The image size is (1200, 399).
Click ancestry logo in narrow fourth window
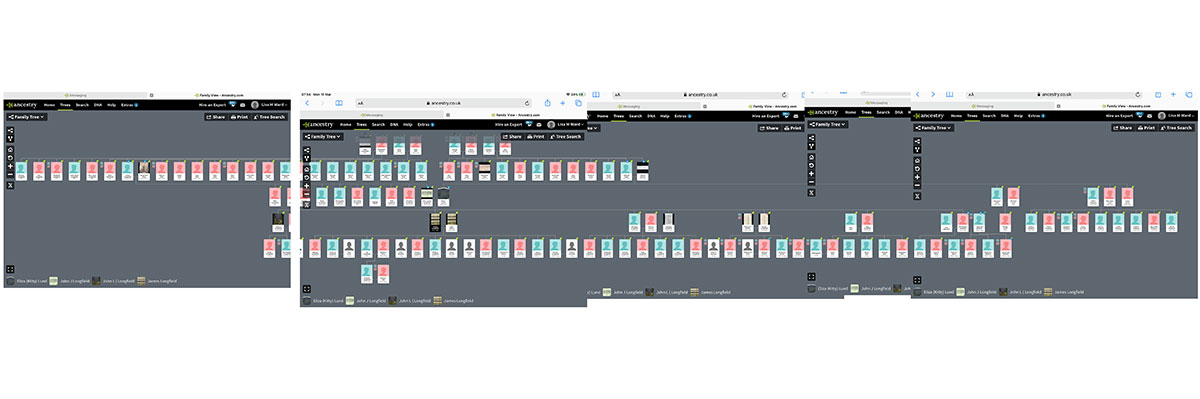823,112
